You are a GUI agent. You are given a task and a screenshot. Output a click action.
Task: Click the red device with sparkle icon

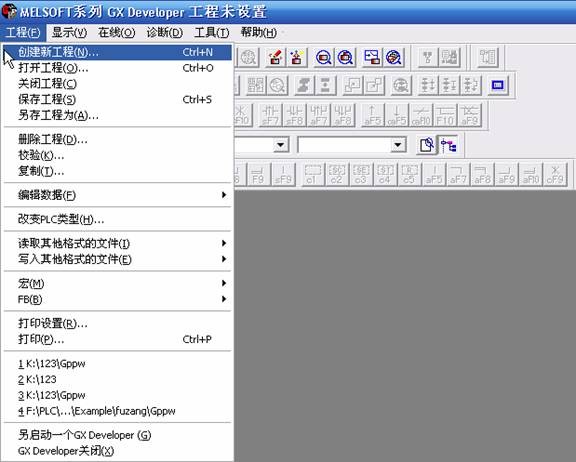(296, 57)
